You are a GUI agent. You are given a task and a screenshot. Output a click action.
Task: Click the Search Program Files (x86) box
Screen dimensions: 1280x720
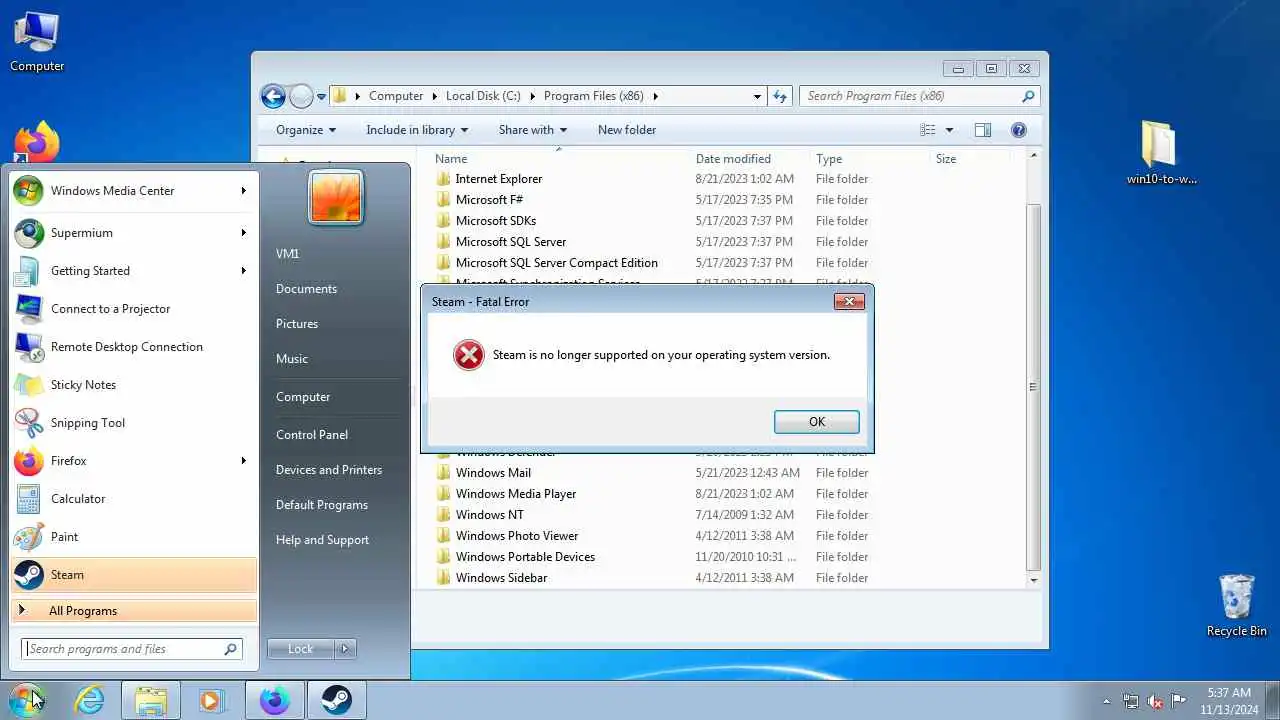coord(919,96)
